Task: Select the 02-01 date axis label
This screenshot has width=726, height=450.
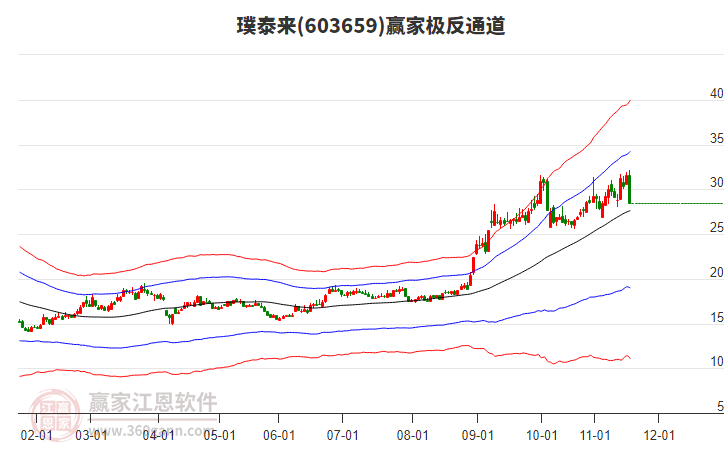Action: click(37, 436)
